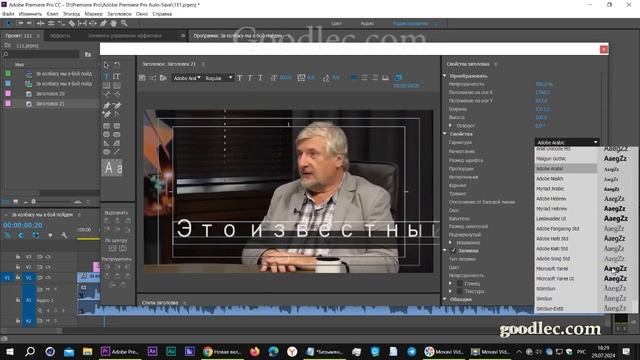This screenshot has height=360, width=640.
Task: Select the Pen tool in titler
Action: [x=107, y=105]
